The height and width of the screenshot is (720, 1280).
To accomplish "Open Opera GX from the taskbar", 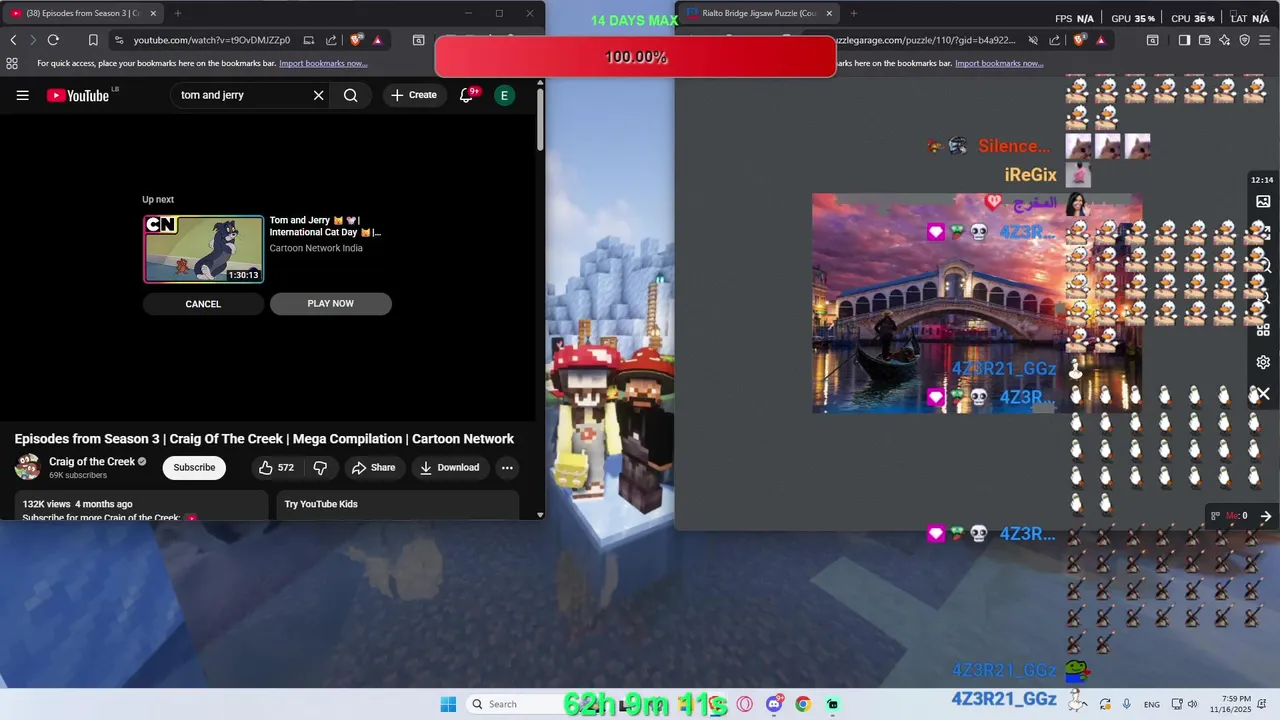I will pos(744,704).
